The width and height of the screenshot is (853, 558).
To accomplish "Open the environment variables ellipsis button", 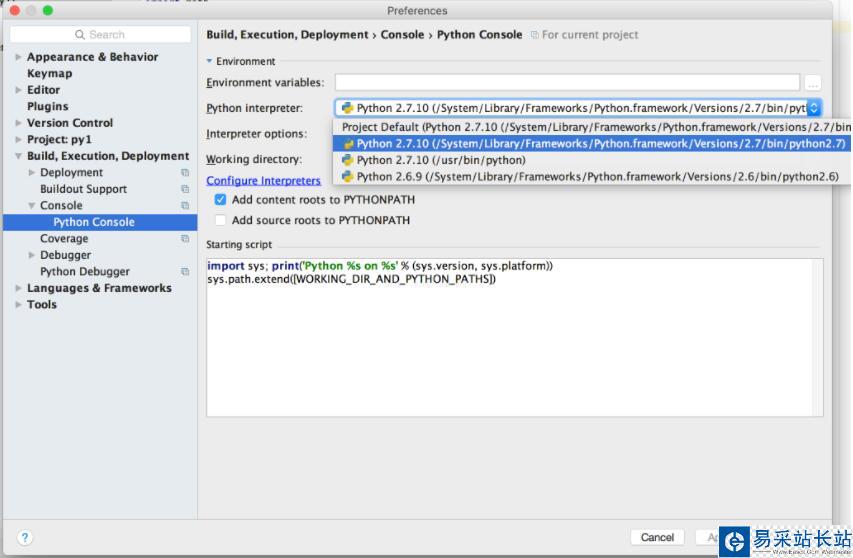I will point(812,83).
